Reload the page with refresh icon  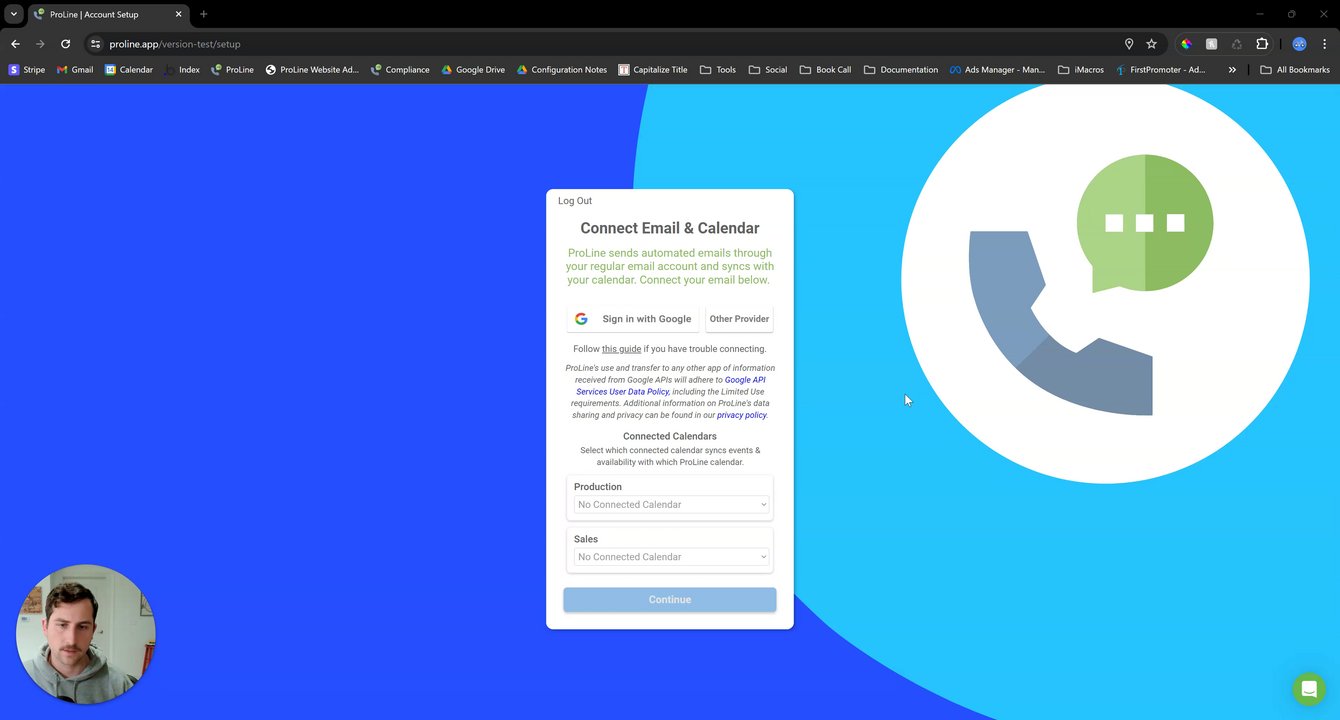65,44
